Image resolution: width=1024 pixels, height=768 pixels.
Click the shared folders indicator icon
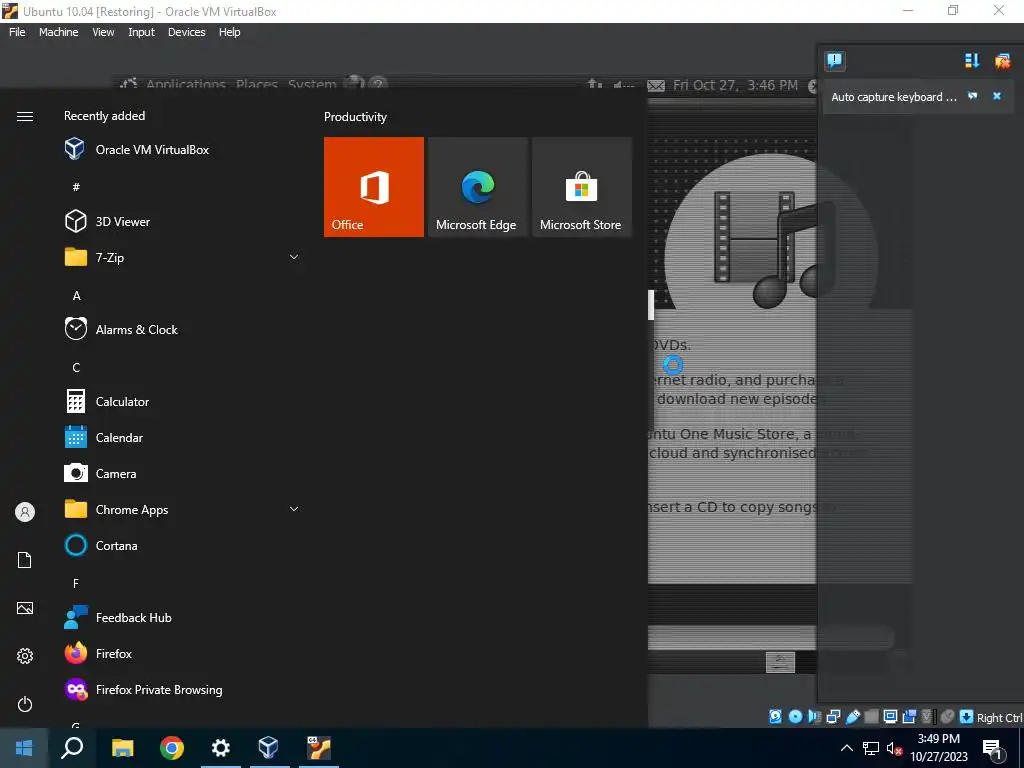coord(871,716)
